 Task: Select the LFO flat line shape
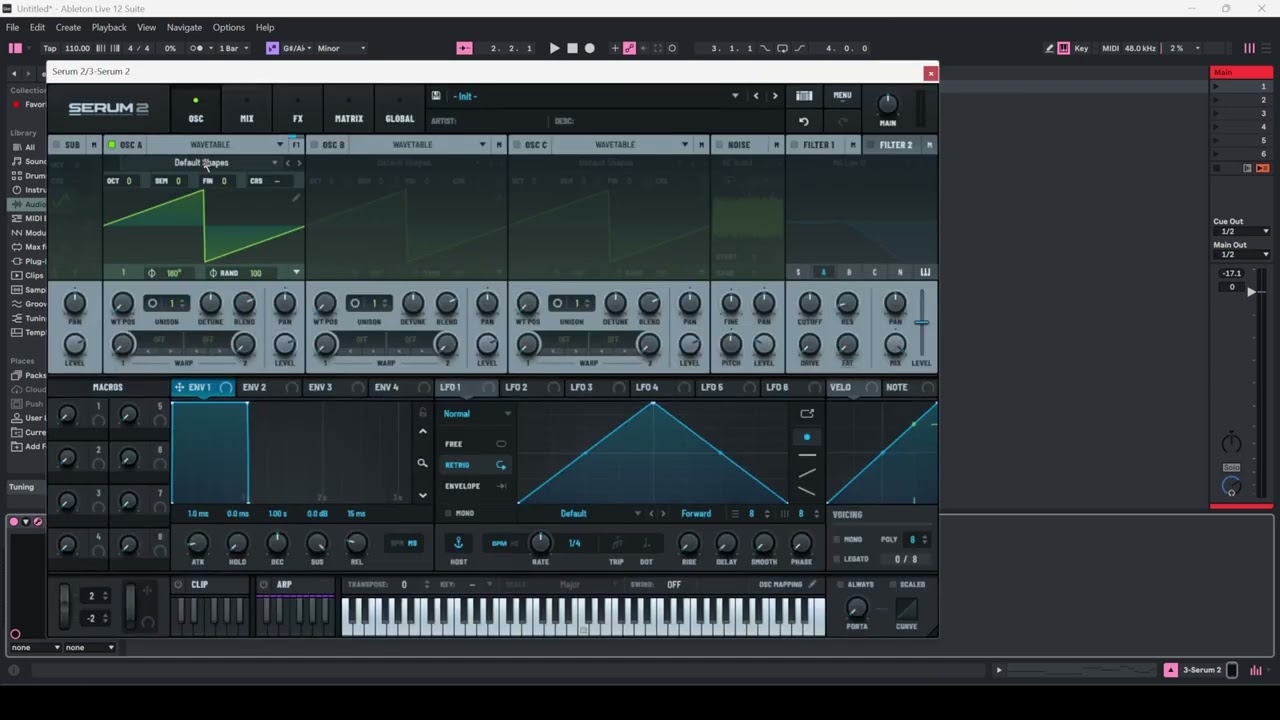tap(807, 455)
